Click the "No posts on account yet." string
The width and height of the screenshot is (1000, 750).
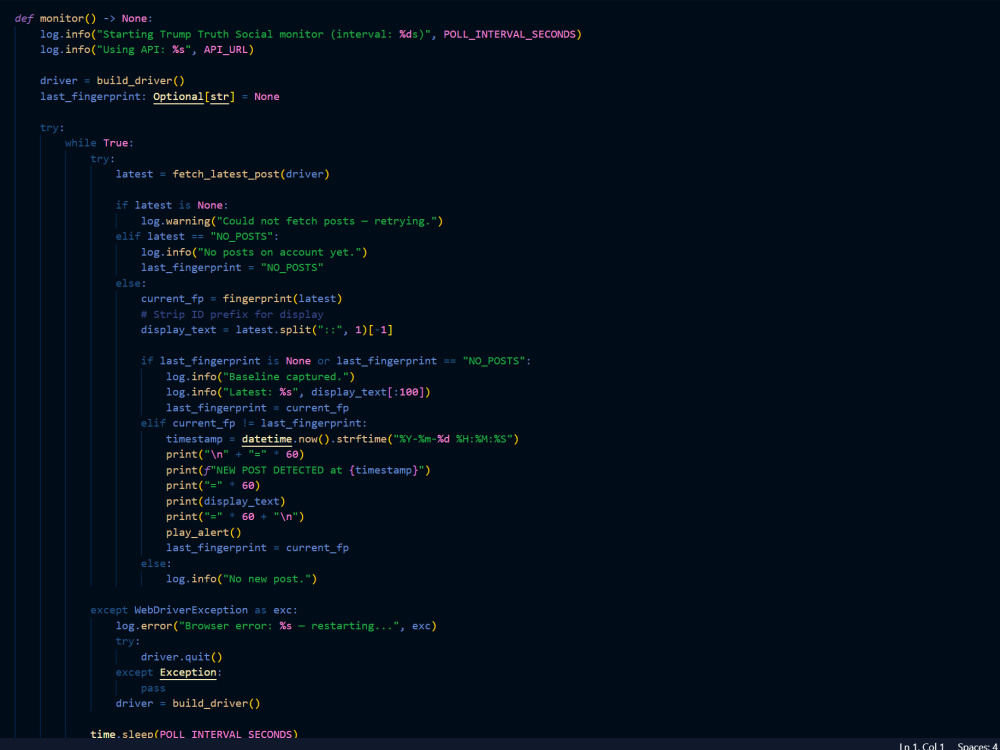[279, 252]
